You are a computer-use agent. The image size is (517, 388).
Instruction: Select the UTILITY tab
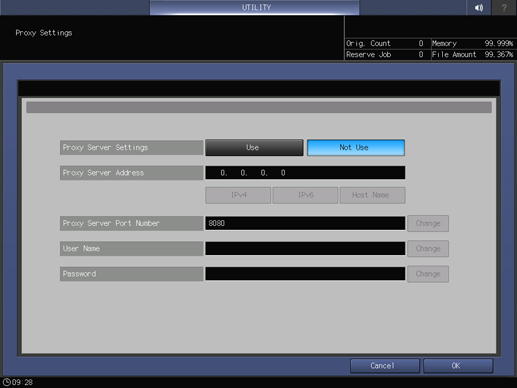point(255,7)
